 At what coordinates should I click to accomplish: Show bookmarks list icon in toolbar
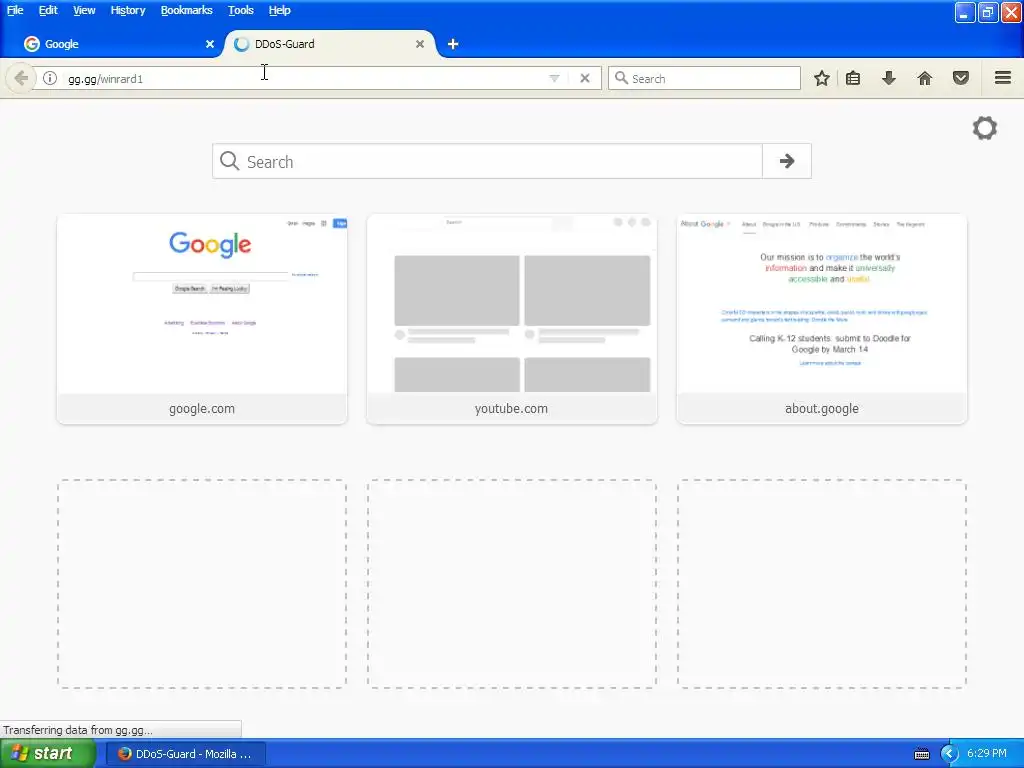(853, 78)
